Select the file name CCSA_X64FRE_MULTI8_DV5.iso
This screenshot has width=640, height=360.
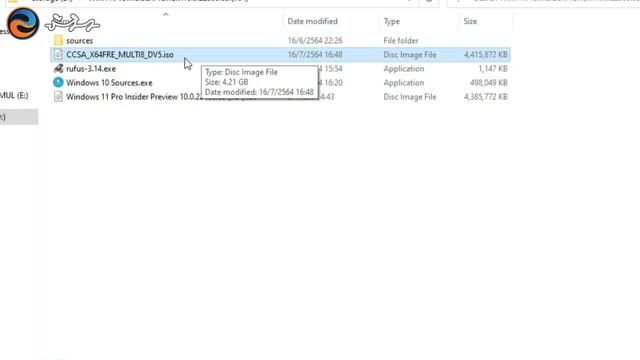[120, 54]
